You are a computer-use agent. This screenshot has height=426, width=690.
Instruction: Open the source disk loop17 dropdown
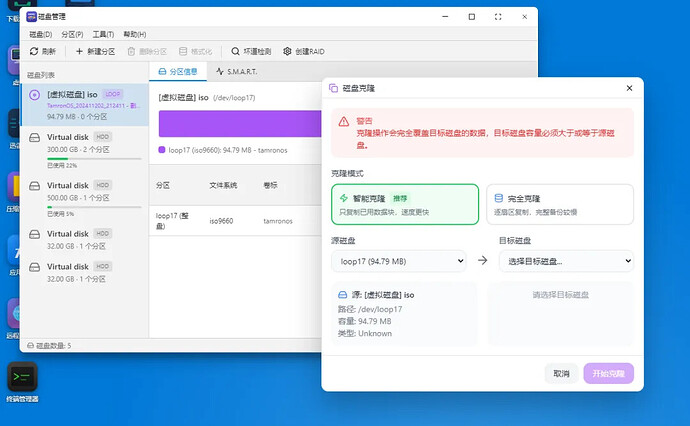pos(398,261)
